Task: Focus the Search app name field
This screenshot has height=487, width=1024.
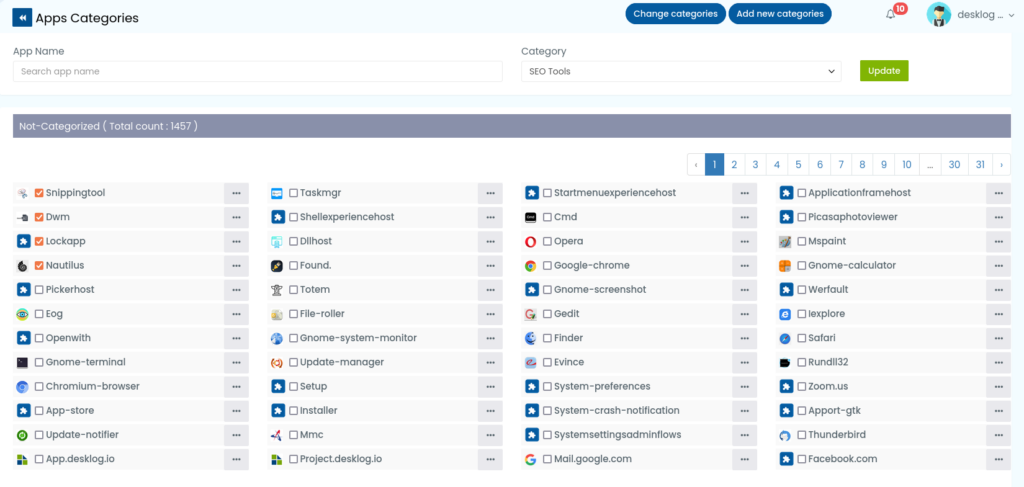Action: pyautogui.click(x=258, y=71)
